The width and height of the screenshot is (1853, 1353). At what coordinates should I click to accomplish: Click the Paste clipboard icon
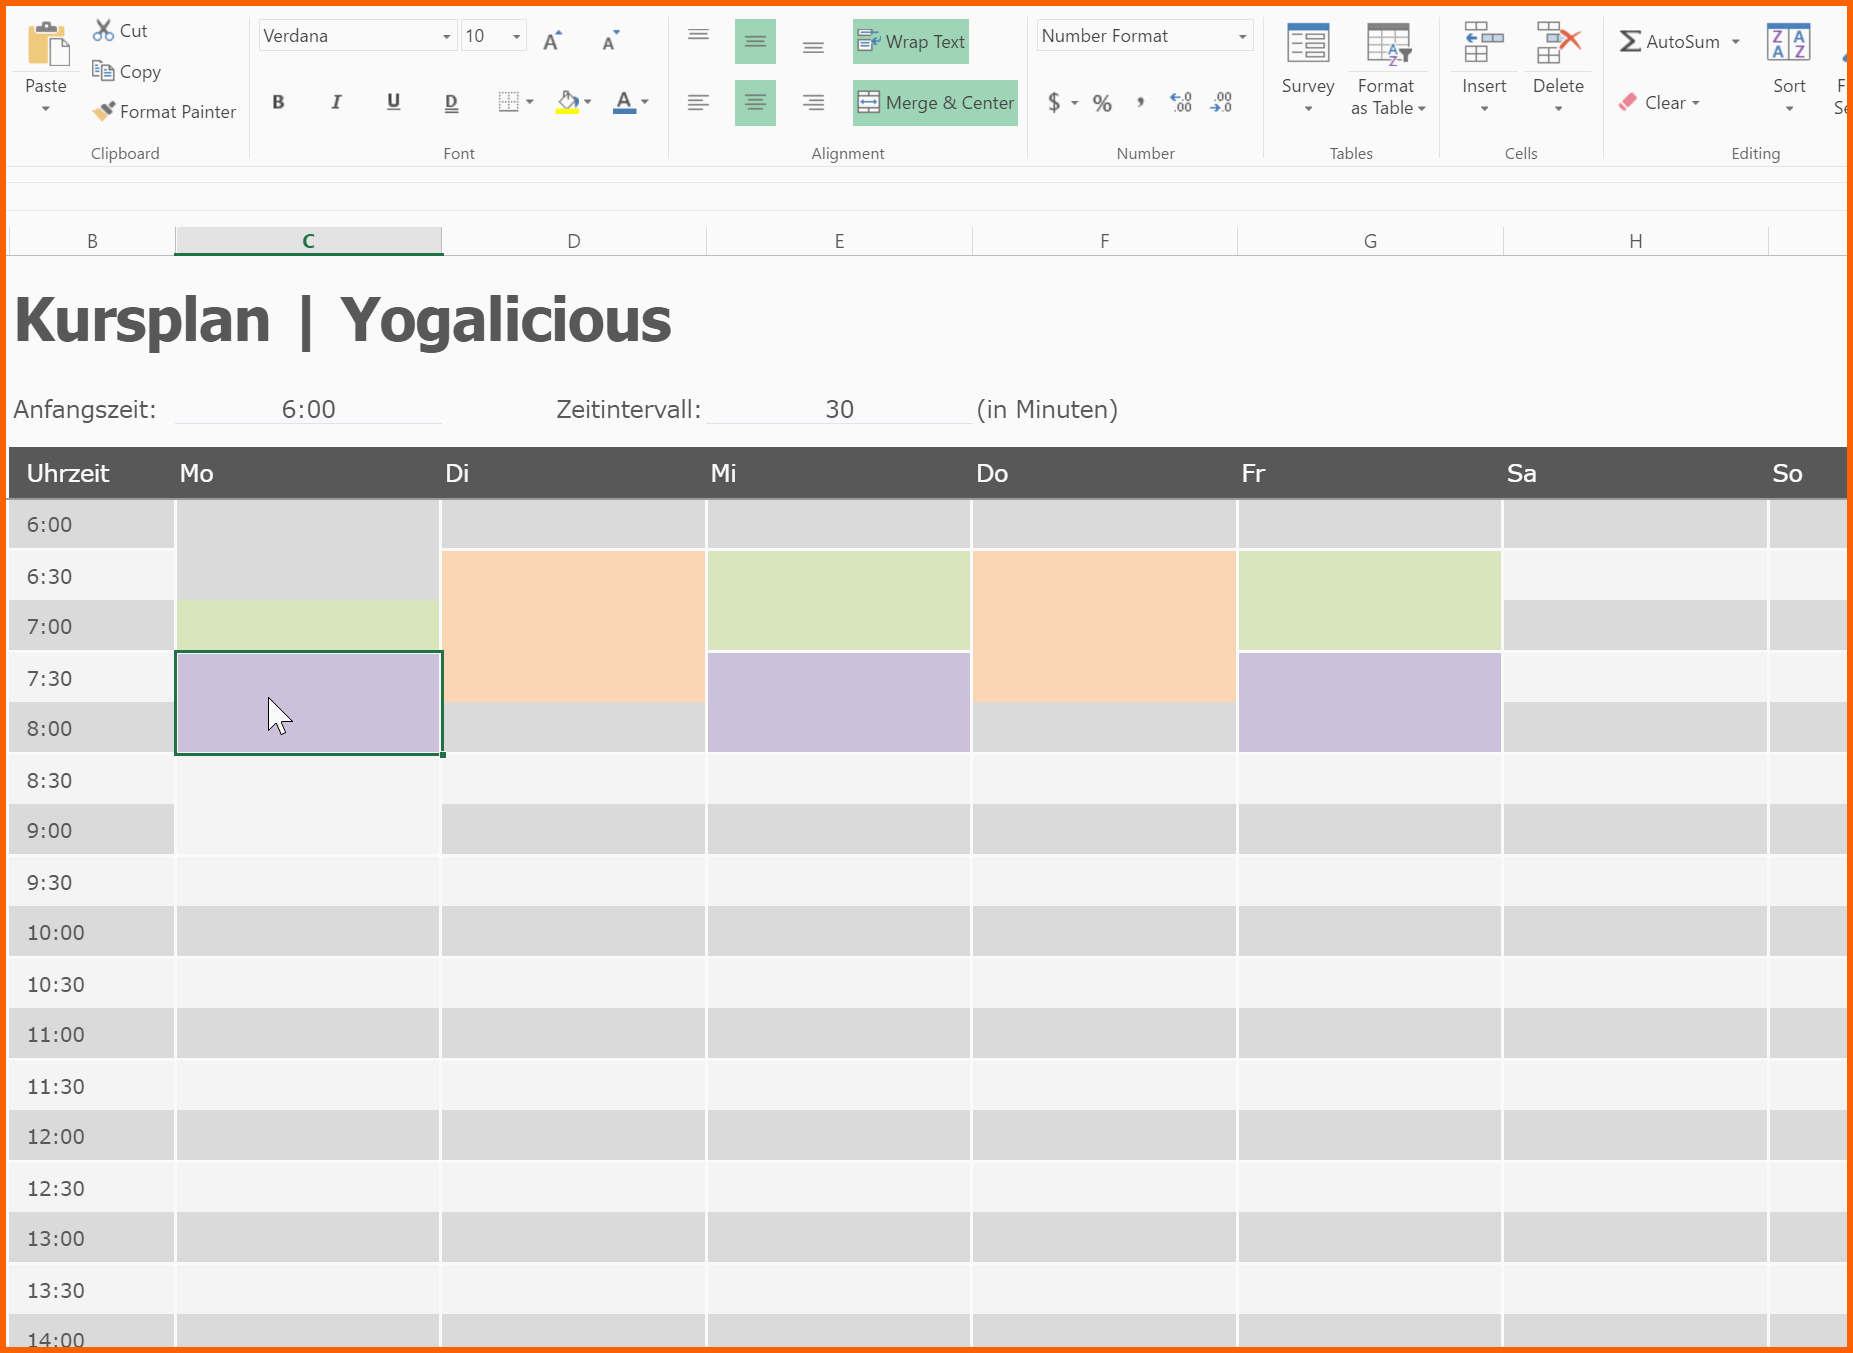(x=46, y=46)
